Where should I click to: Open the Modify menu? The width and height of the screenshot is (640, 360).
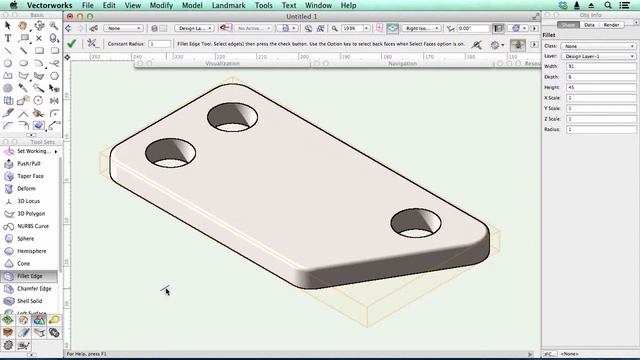tap(161, 5)
